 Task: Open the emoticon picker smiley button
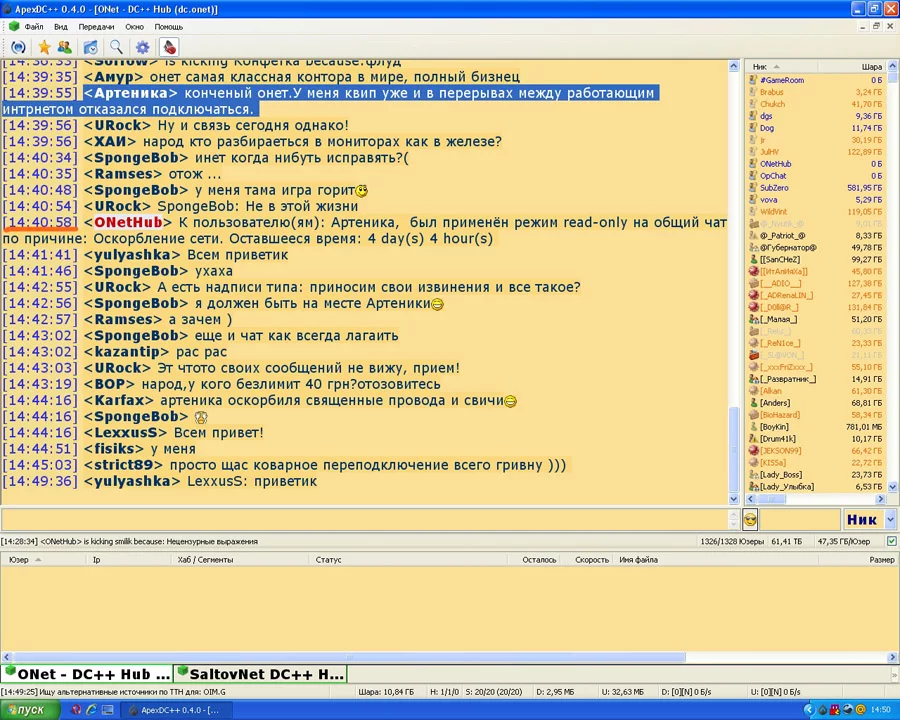pyautogui.click(x=750, y=519)
